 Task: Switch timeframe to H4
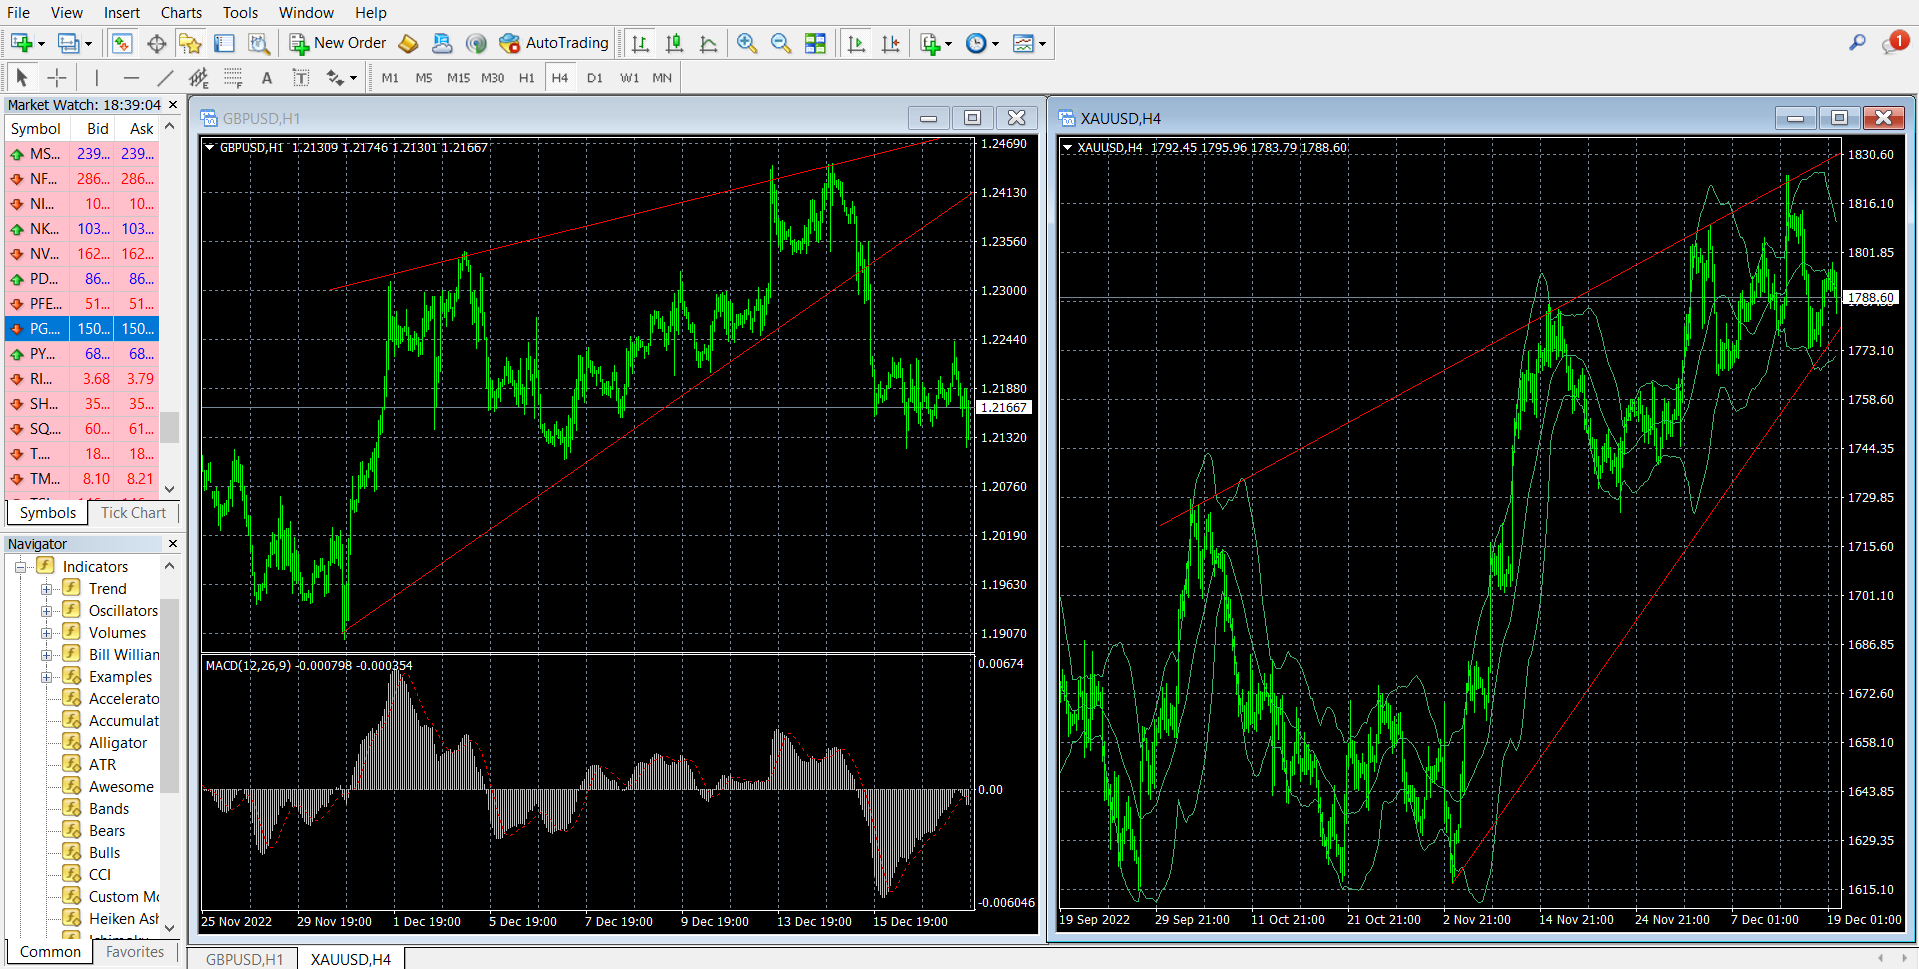coord(560,78)
